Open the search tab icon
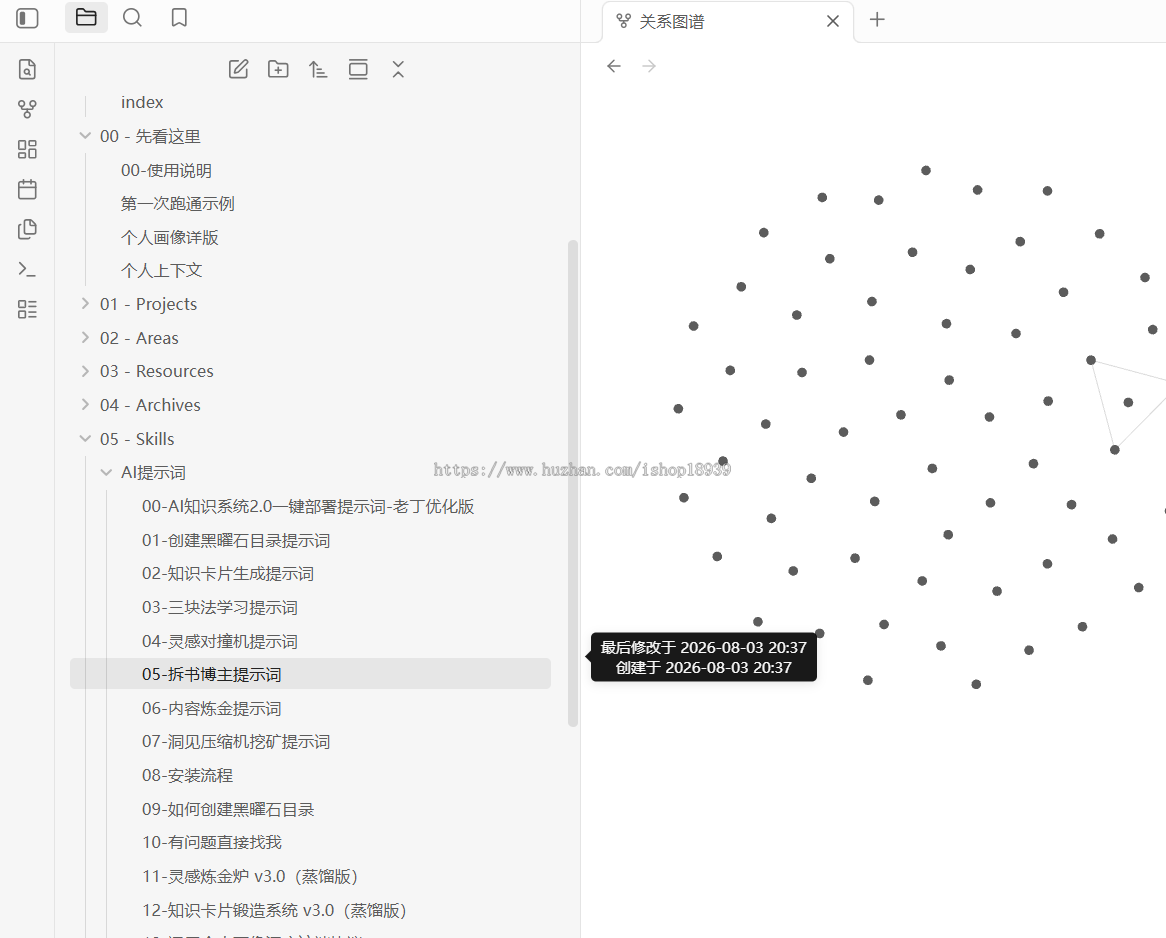Viewport: 1166px width, 938px height. (132, 17)
